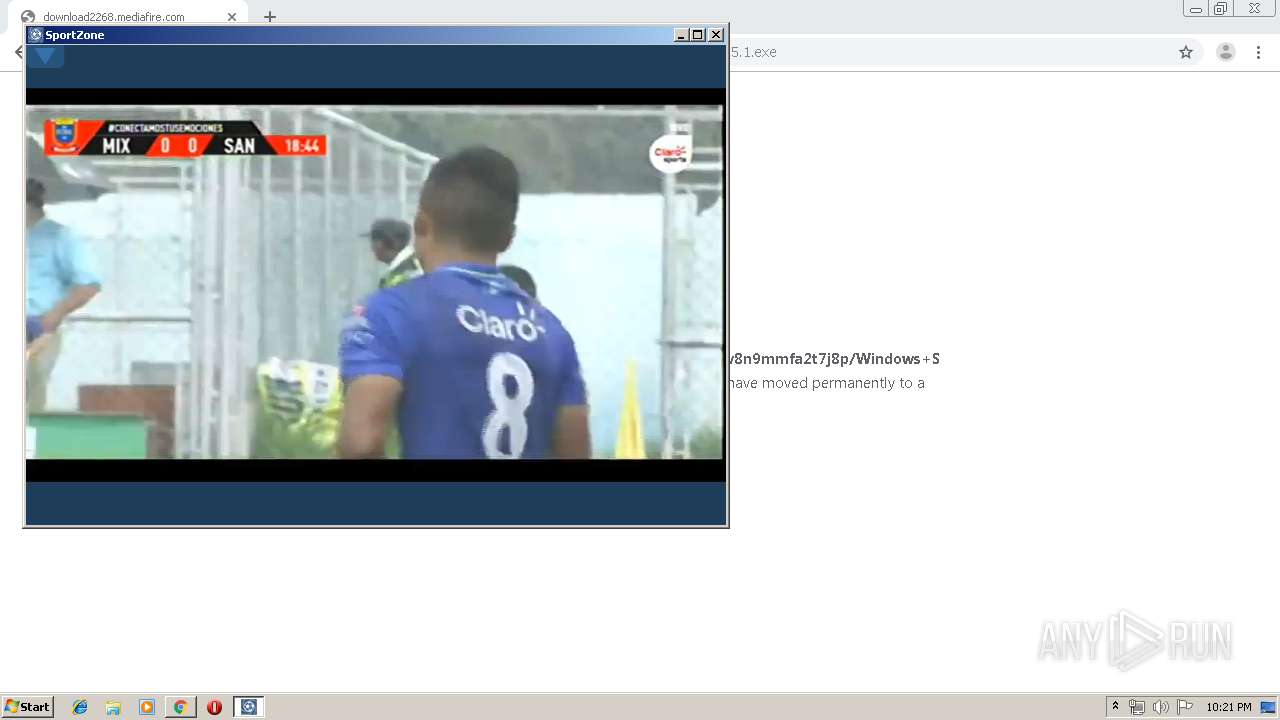Screen dimensions: 1280x720
Task: Bookmark this page with the star icon
Action: (x=1186, y=52)
